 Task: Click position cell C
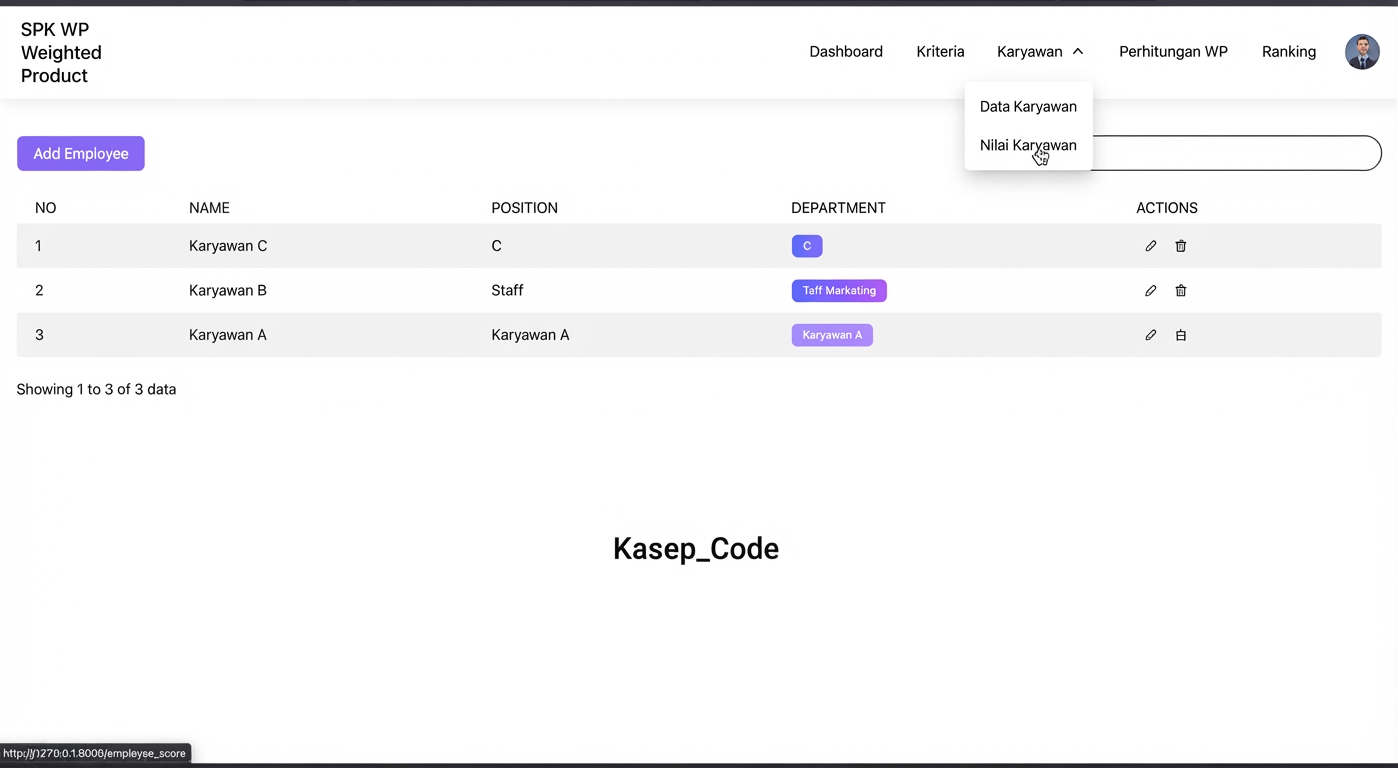pos(496,246)
